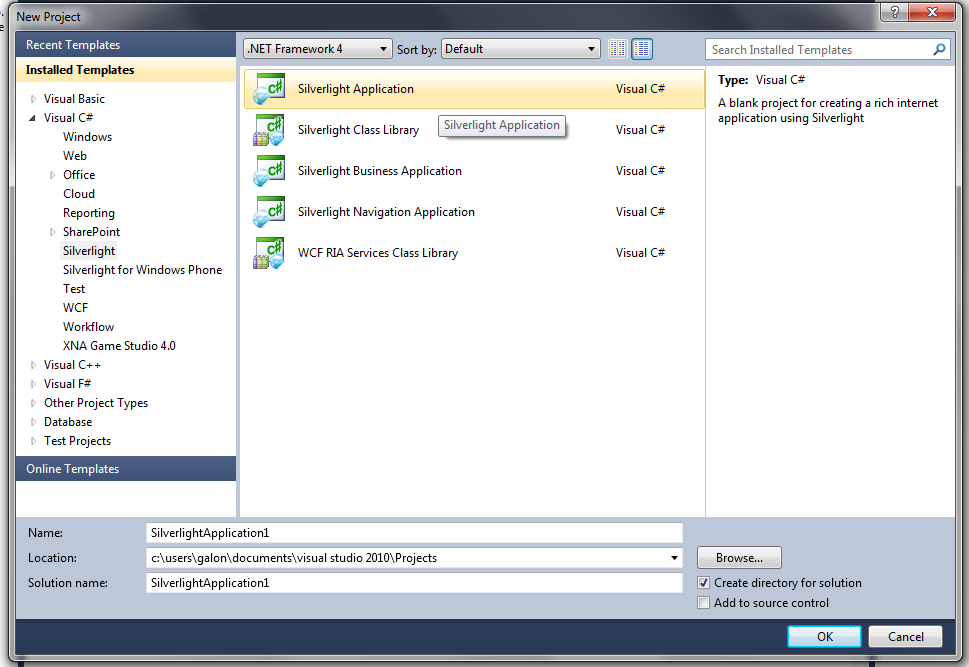Collapse the Visual C# tree node
This screenshot has height=667, width=969.
[x=33, y=118]
